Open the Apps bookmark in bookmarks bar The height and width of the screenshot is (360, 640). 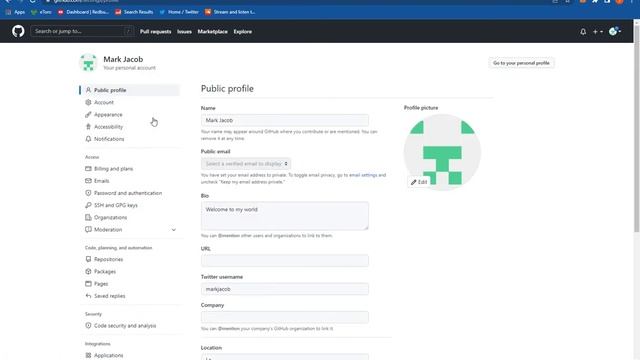point(16,12)
